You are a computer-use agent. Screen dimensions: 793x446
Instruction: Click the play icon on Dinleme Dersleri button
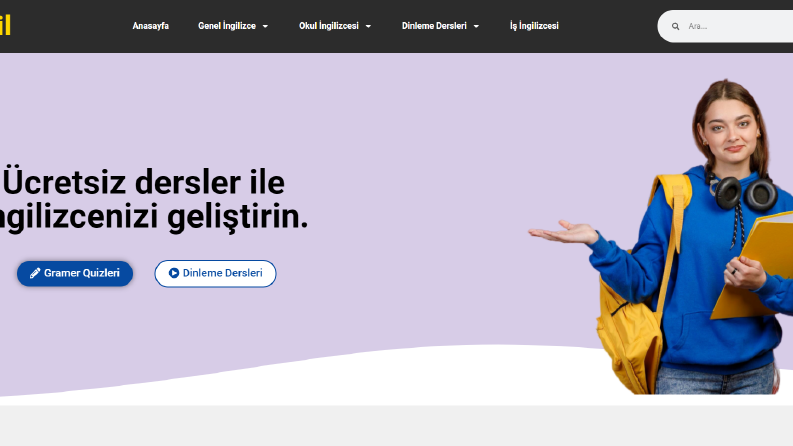pos(173,273)
